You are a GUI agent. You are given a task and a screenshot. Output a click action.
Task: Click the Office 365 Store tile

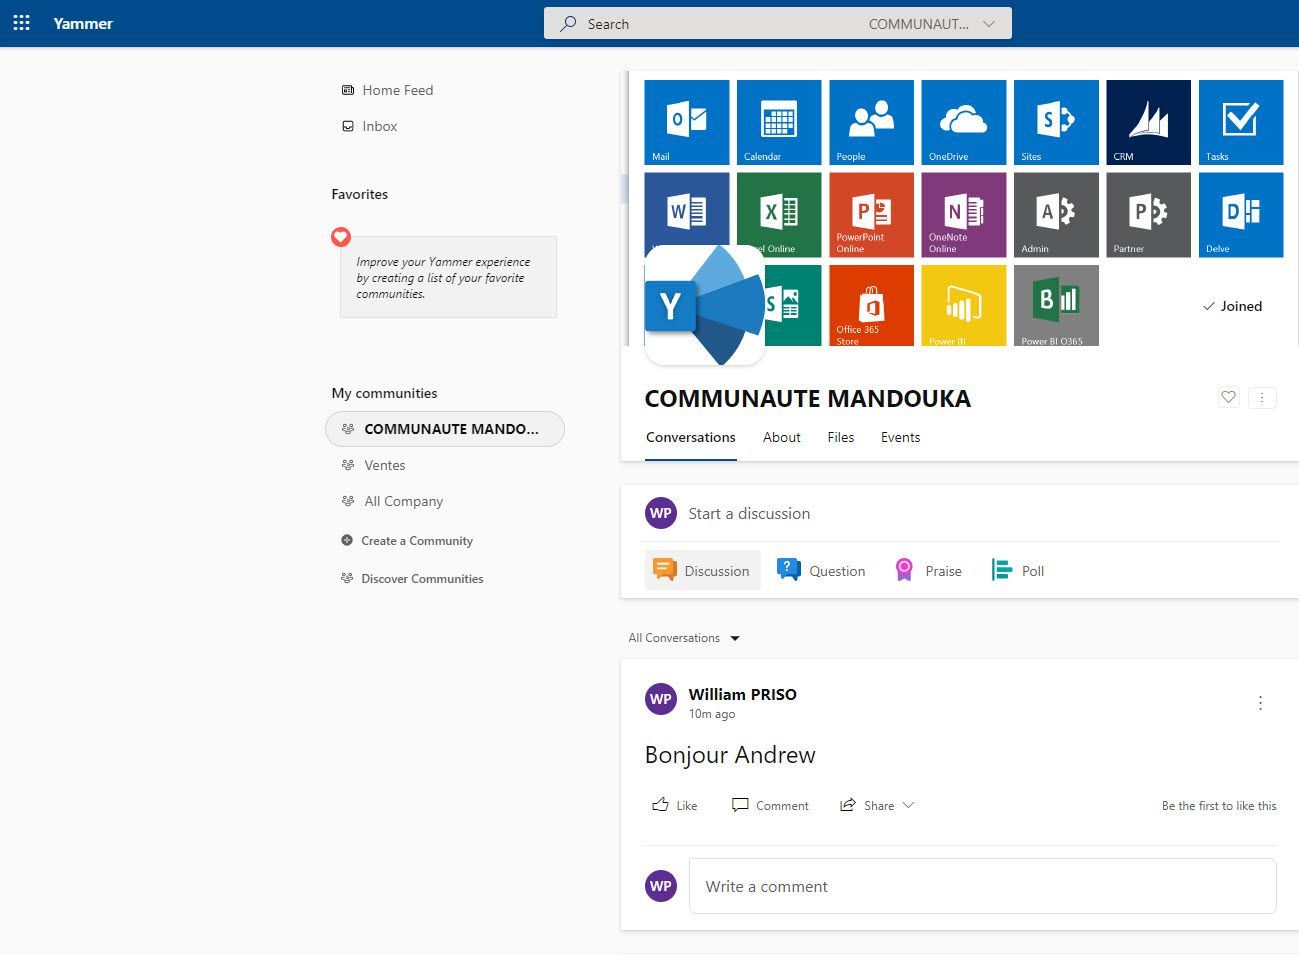click(x=871, y=305)
